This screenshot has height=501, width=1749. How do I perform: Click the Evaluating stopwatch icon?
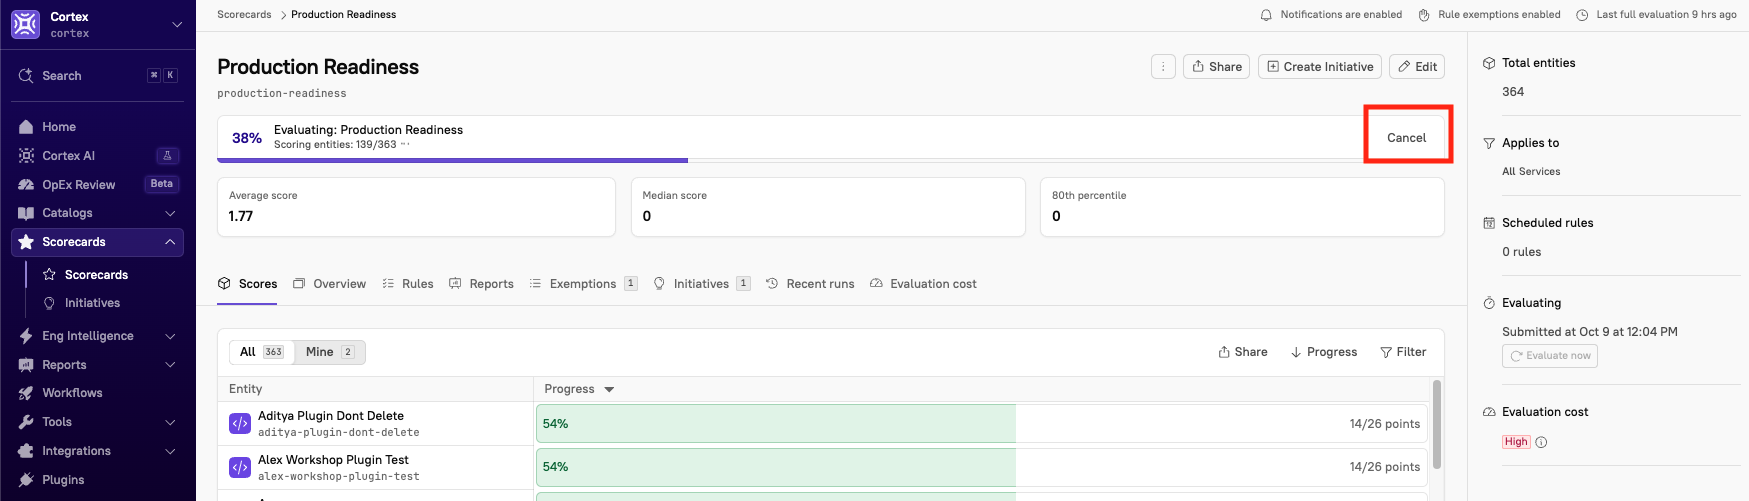1489,303
